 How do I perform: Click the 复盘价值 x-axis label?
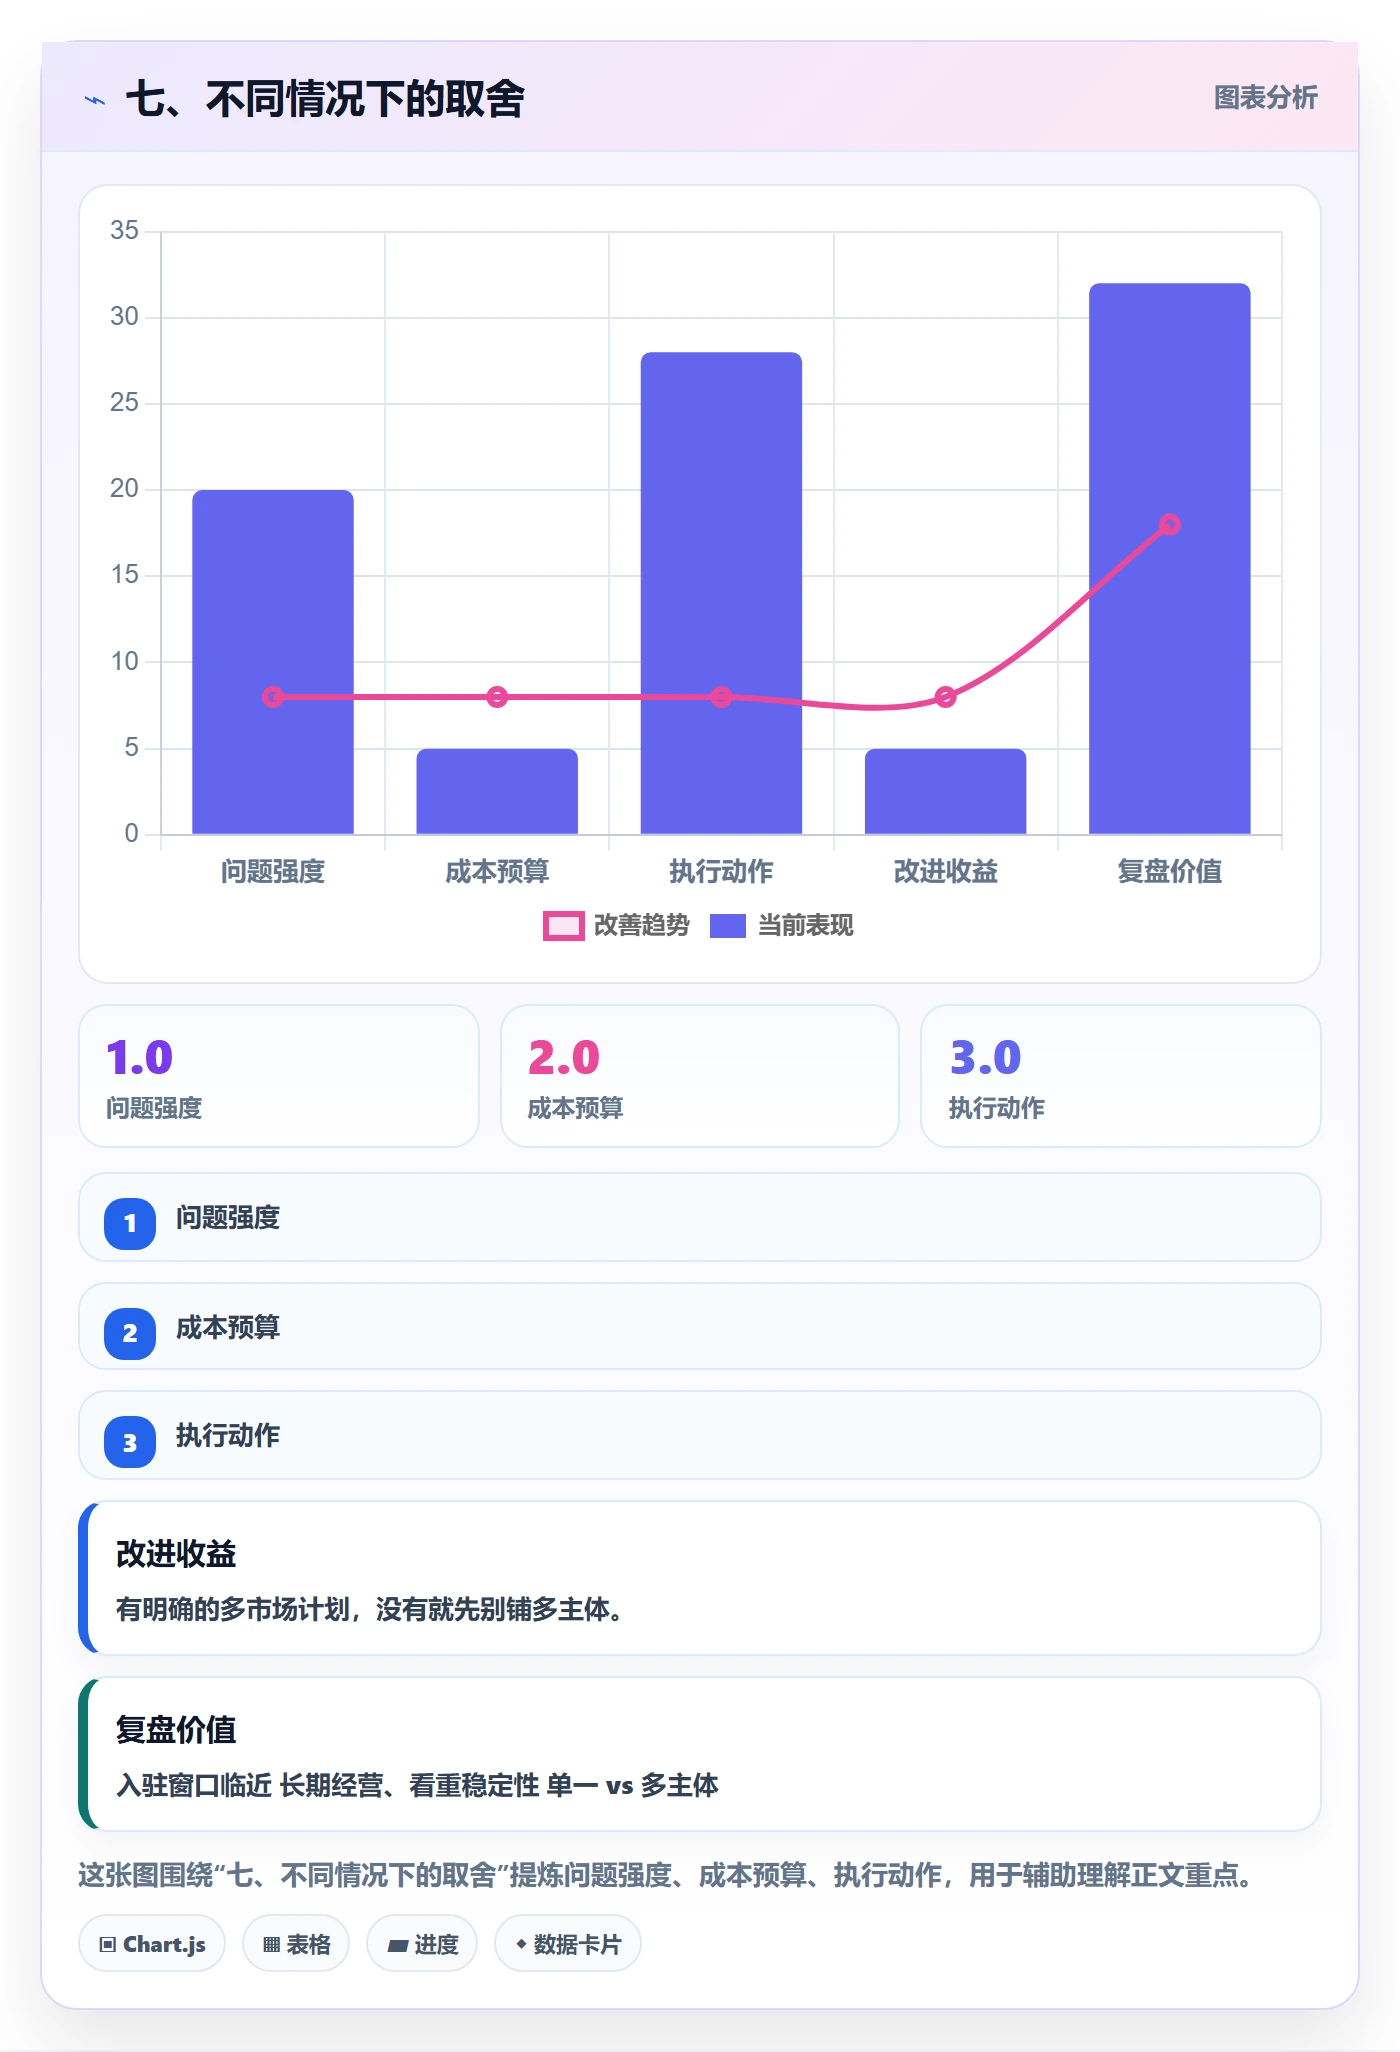point(1169,871)
